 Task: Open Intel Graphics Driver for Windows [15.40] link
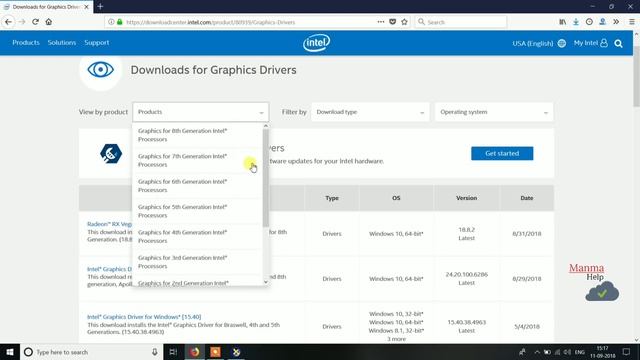click(x=144, y=317)
